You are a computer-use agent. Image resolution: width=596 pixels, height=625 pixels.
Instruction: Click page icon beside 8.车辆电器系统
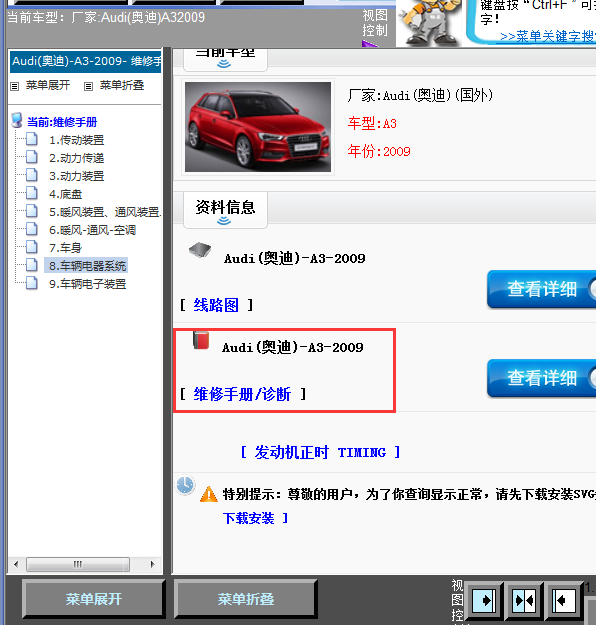tap(31, 265)
